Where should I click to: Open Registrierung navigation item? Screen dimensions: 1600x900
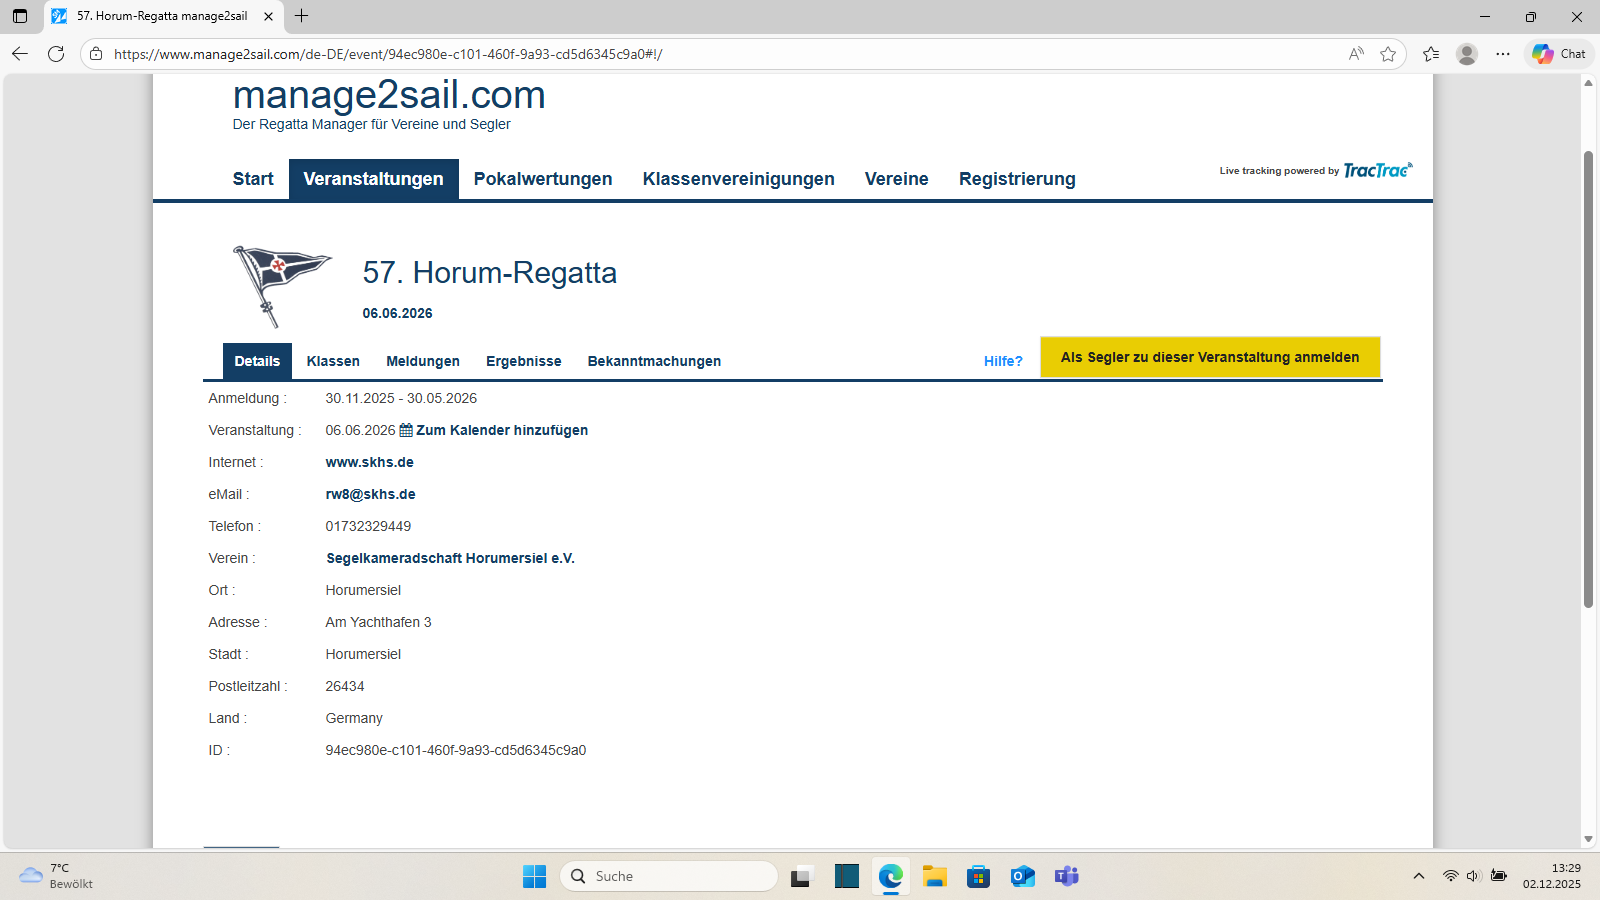1017,179
